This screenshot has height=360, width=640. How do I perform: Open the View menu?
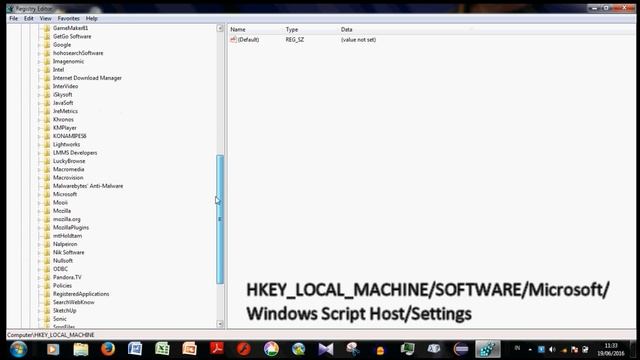tap(45, 18)
